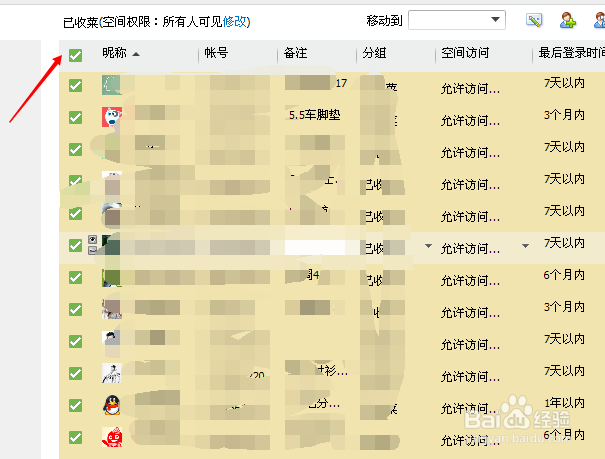605x459 pixels.
Task: Sort by the 帐号 column header
Action: [216, 52]
